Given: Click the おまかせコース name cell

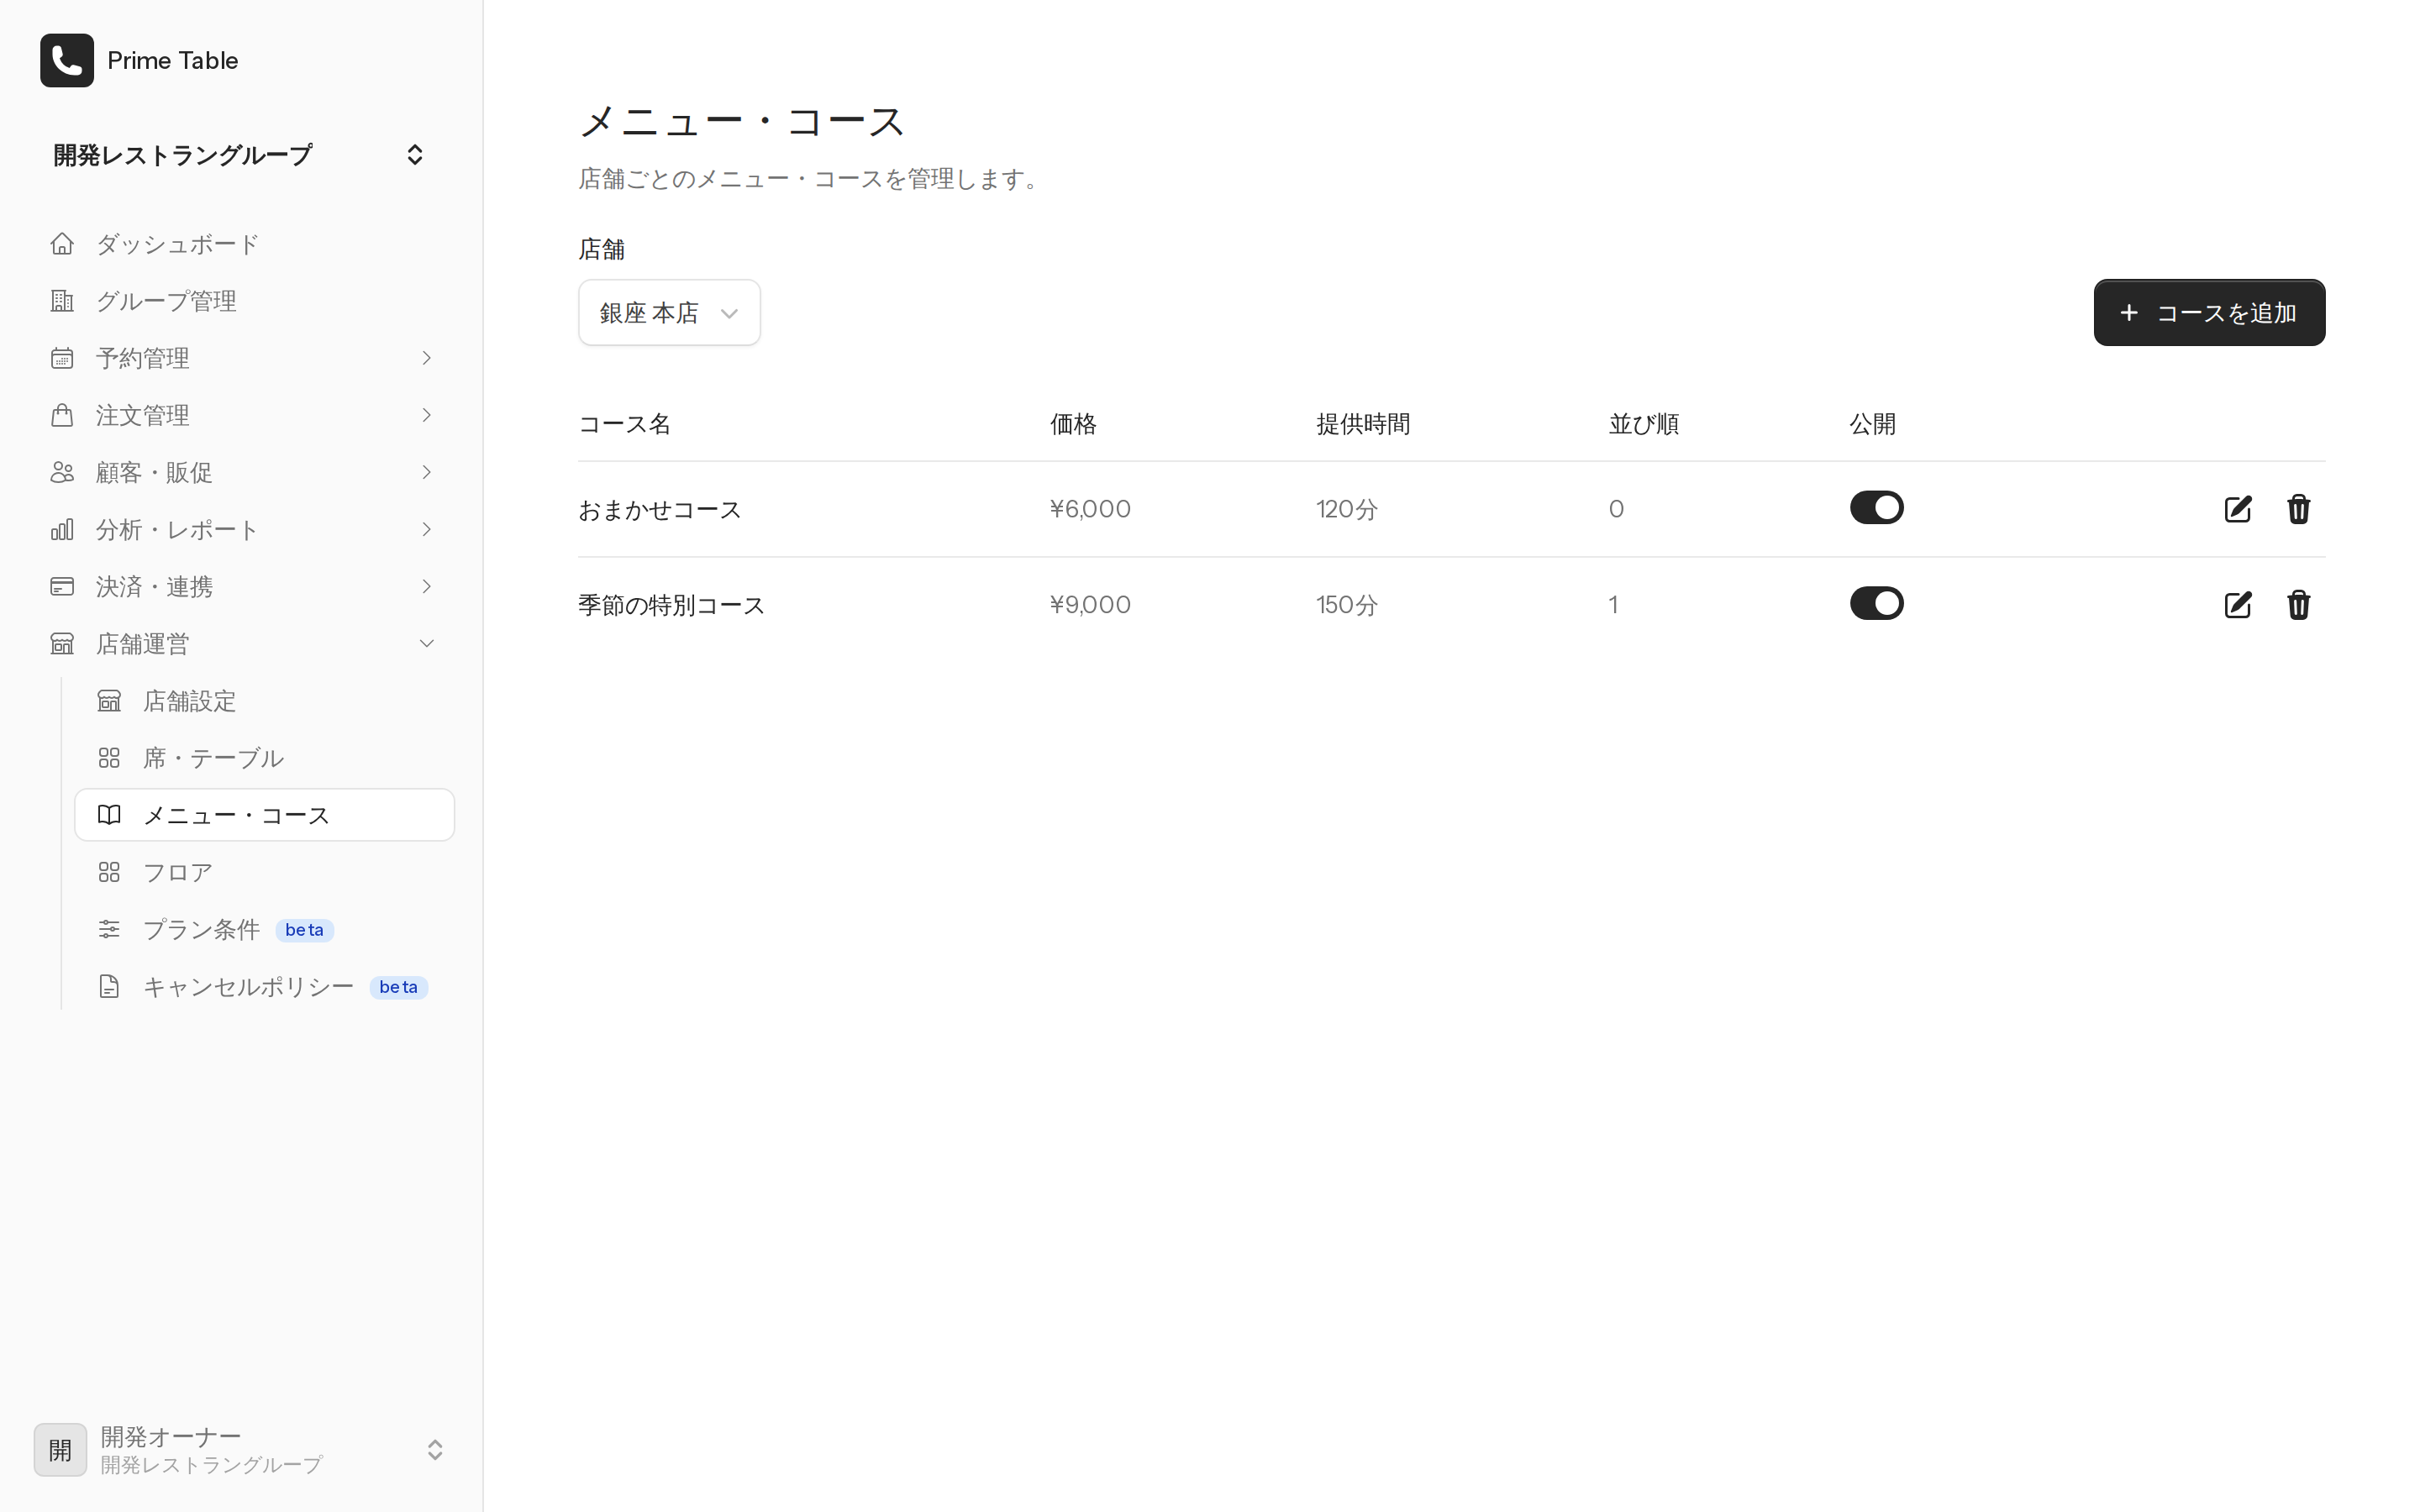Looking at the screenshot, I should [660, 509].
